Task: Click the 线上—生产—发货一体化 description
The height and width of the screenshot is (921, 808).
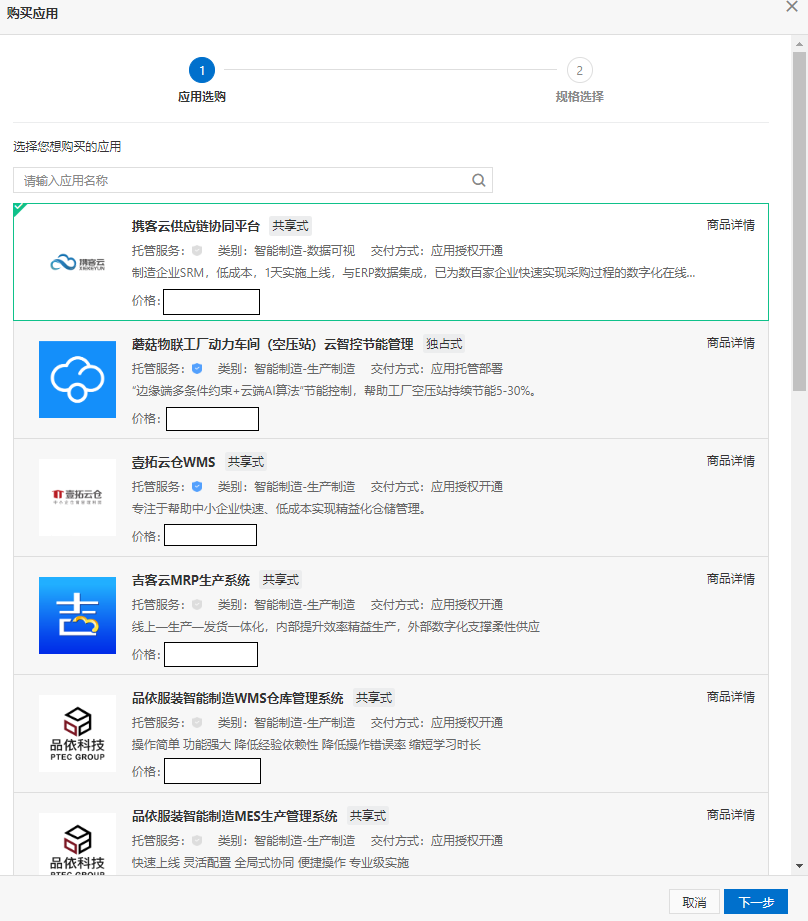Action: coord(335,627)
